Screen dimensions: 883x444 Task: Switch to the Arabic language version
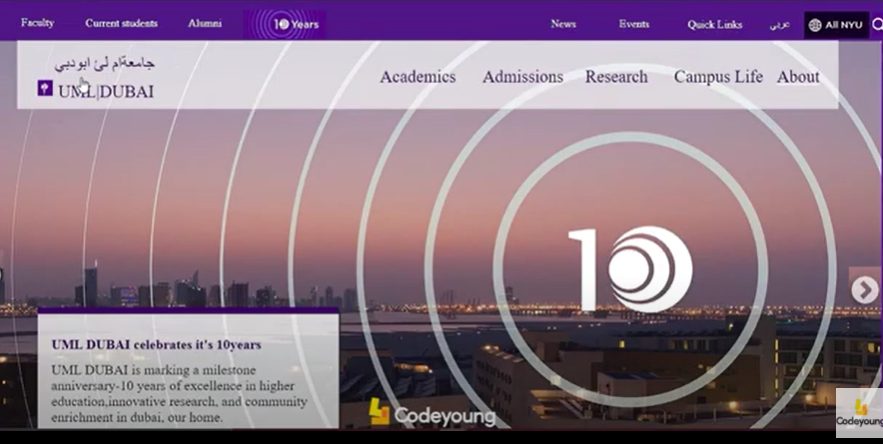click(x=780, y=25)
